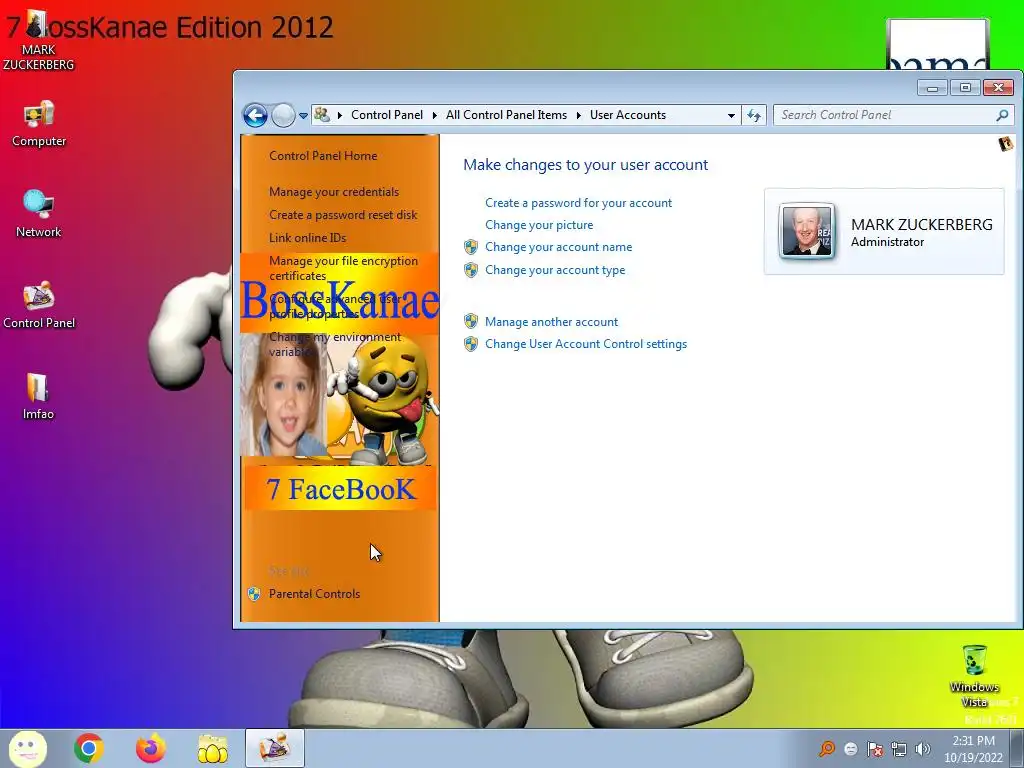Screen dimensions: 1024x768
Task: Expand the arrow after All Control Panel Items
Action: (x=579, y=116)
